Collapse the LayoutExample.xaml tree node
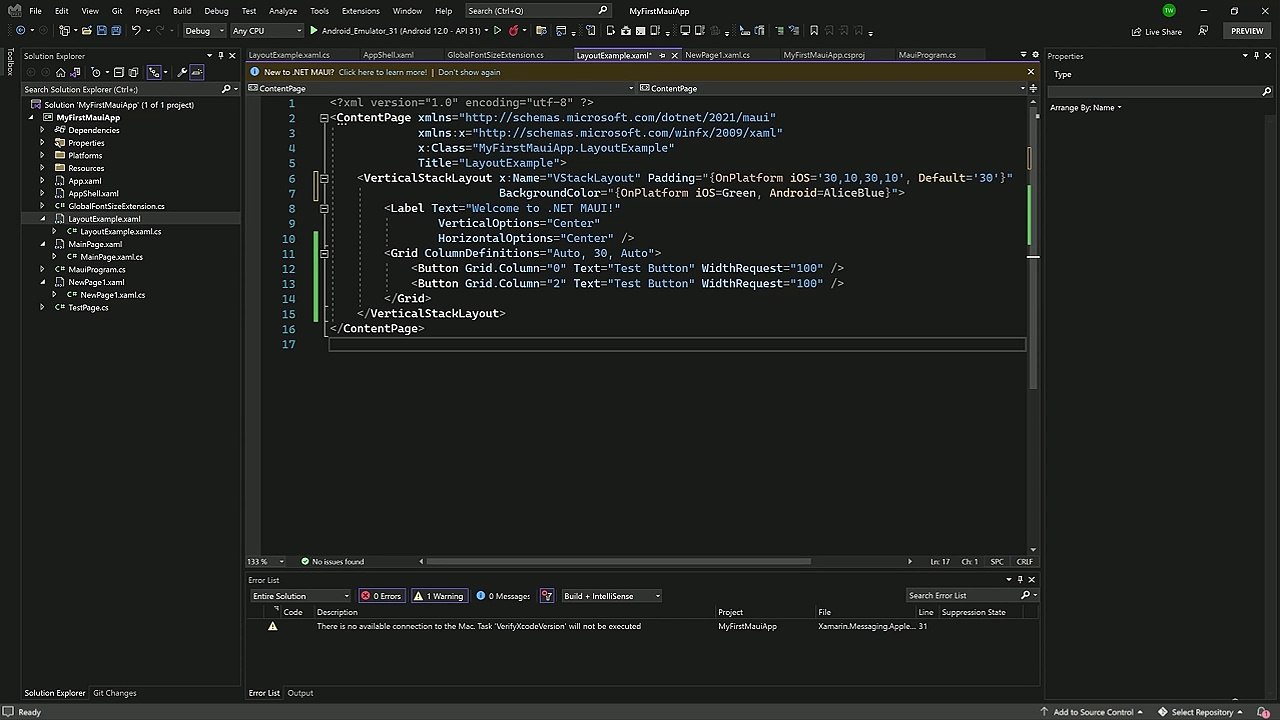 (42, 219)
